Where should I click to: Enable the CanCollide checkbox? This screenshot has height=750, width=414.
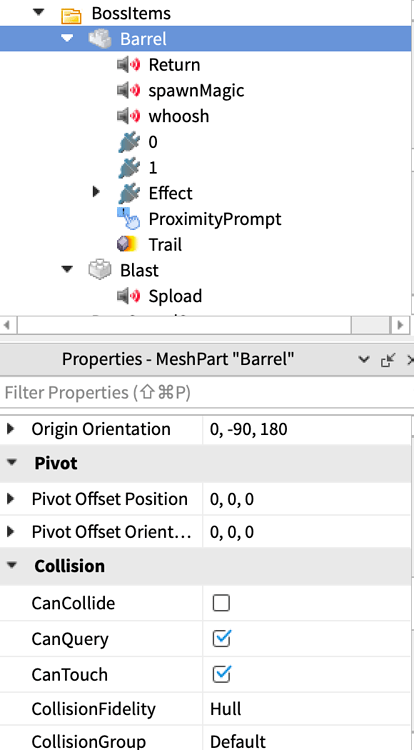coord(221,603)
